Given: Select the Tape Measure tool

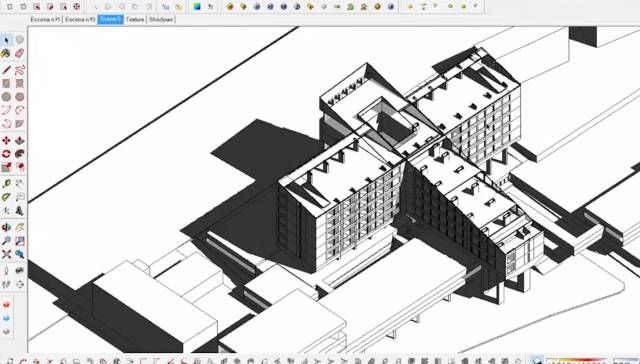Looking at the screenshot, I should 6,184.
